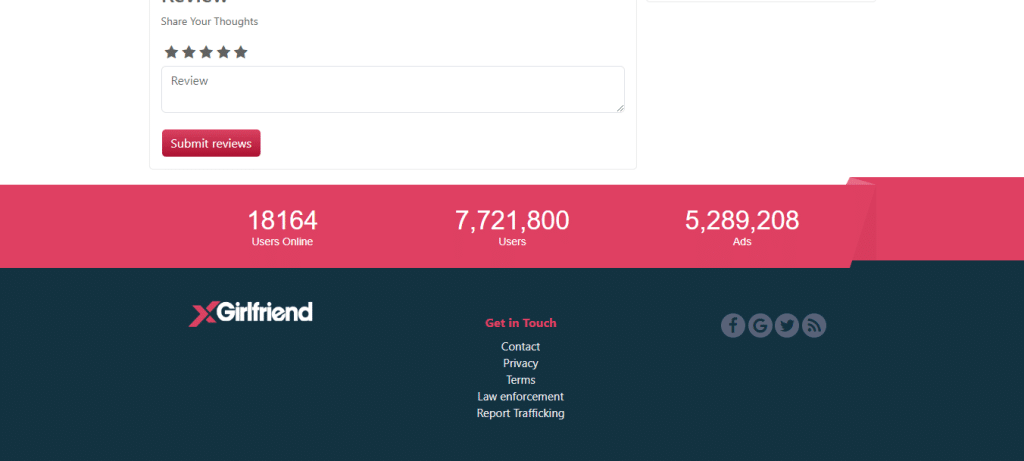Select the third rating star
The height and width of the screenshot is (461, 1024).
tap(206, 52)
